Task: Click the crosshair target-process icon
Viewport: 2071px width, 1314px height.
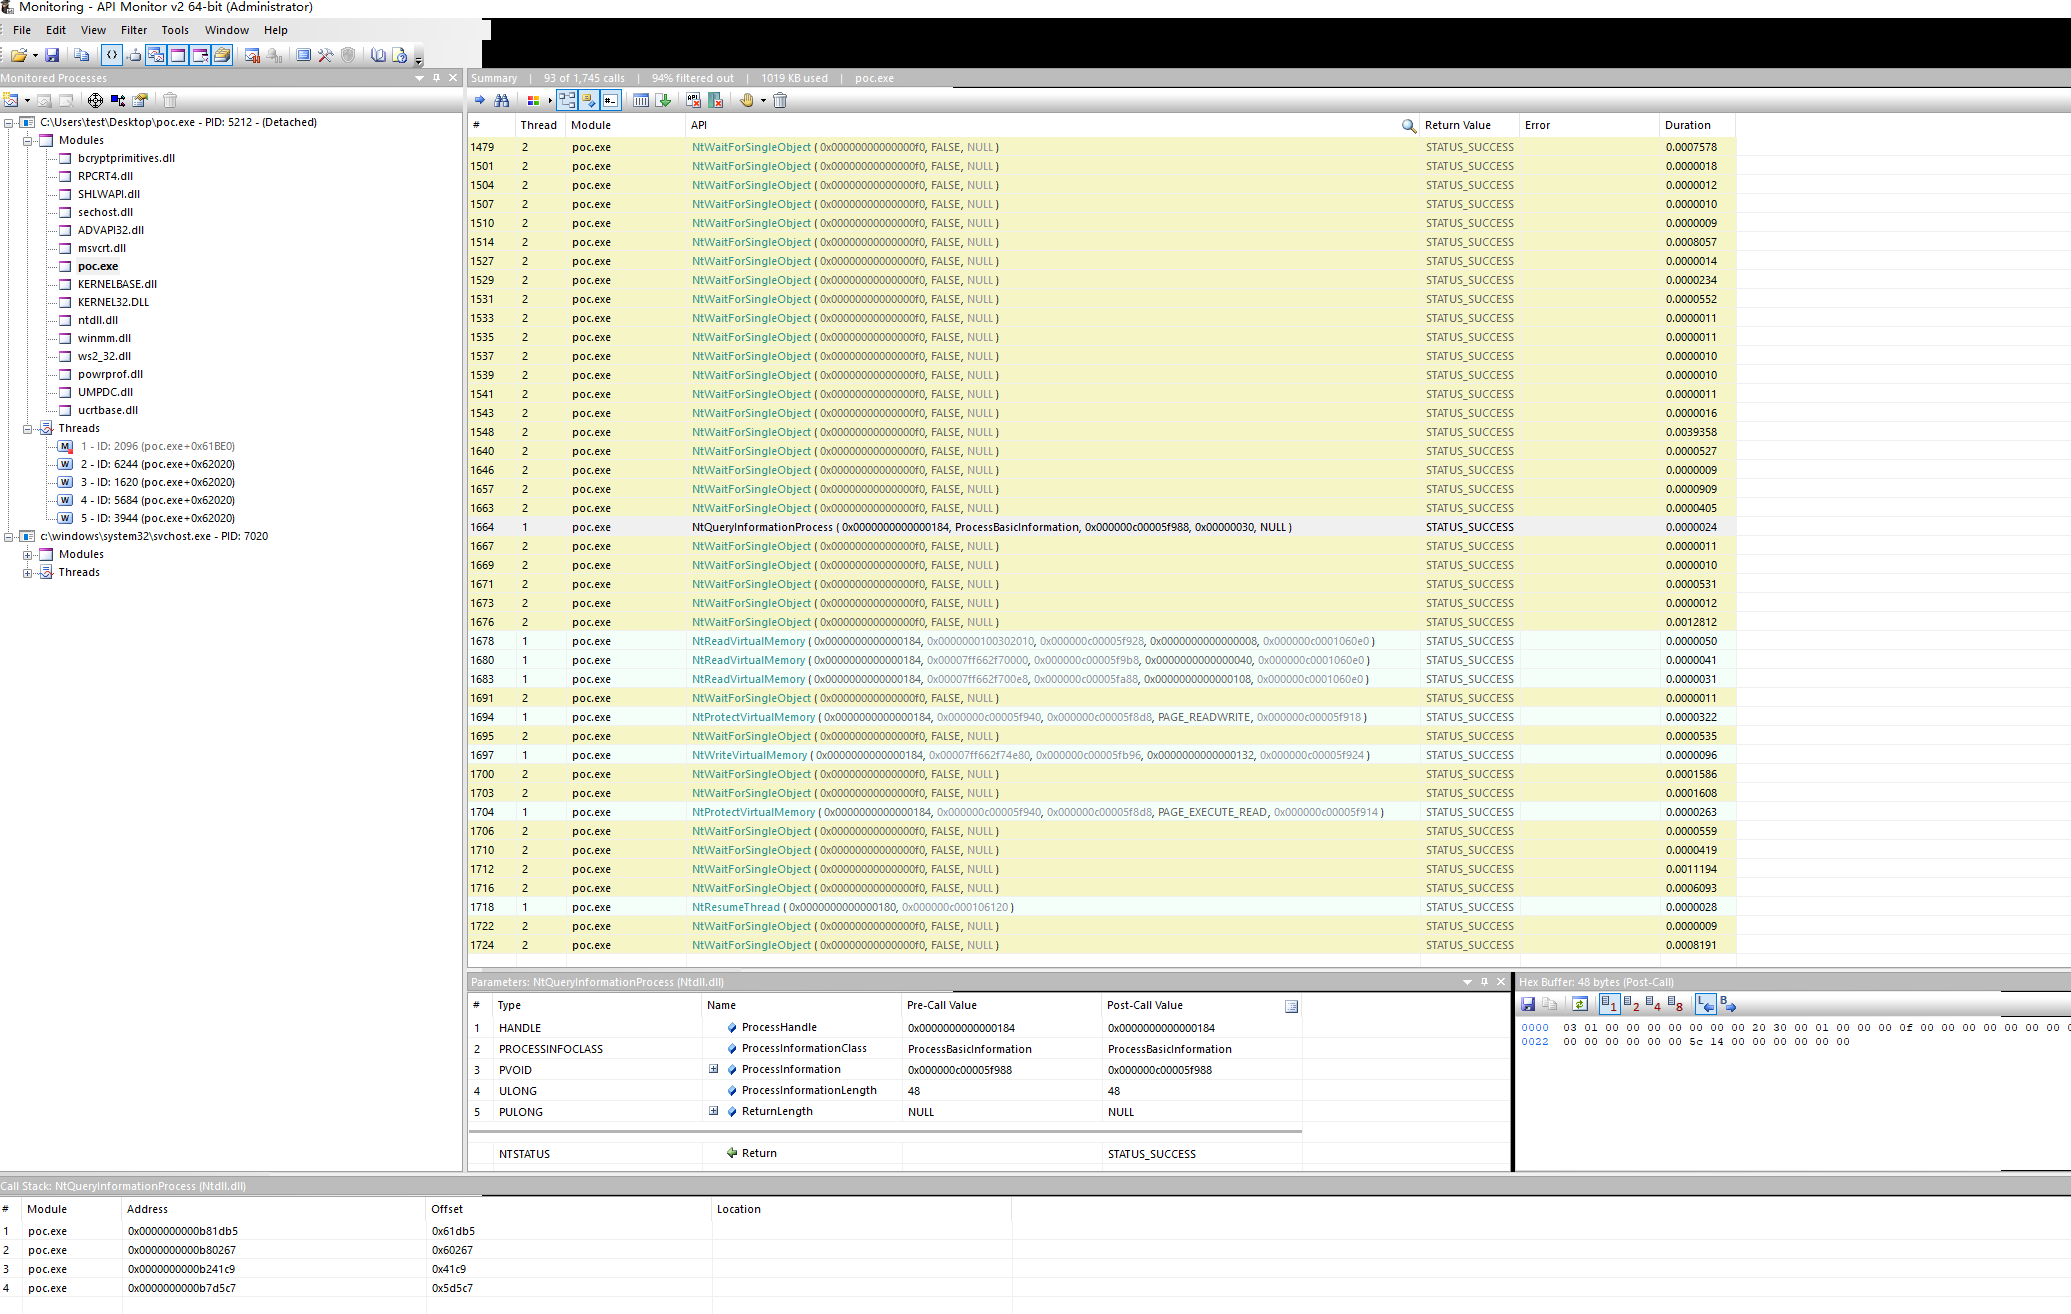Action: (95, 100)
